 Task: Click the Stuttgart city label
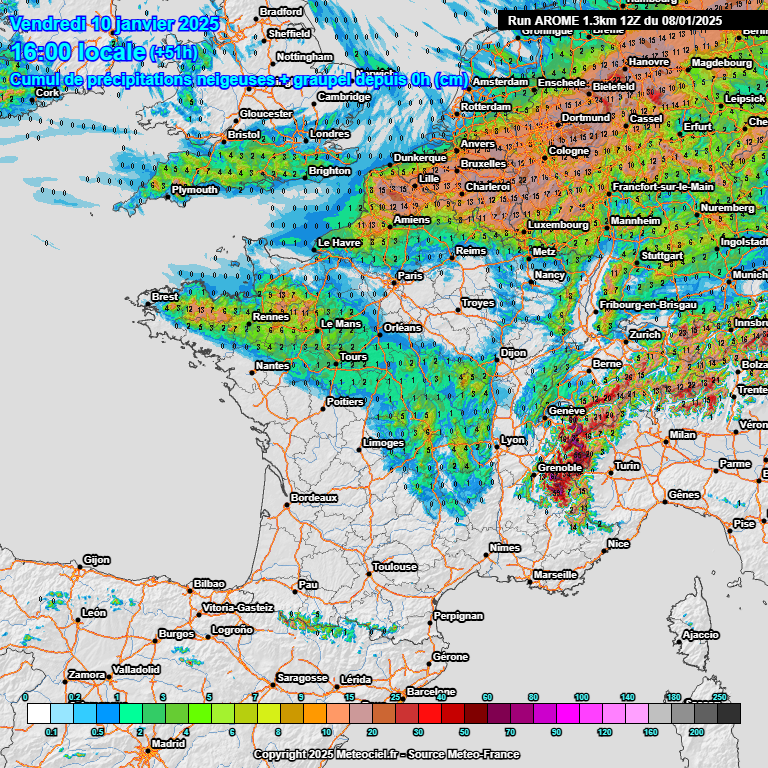click(662, 256)
